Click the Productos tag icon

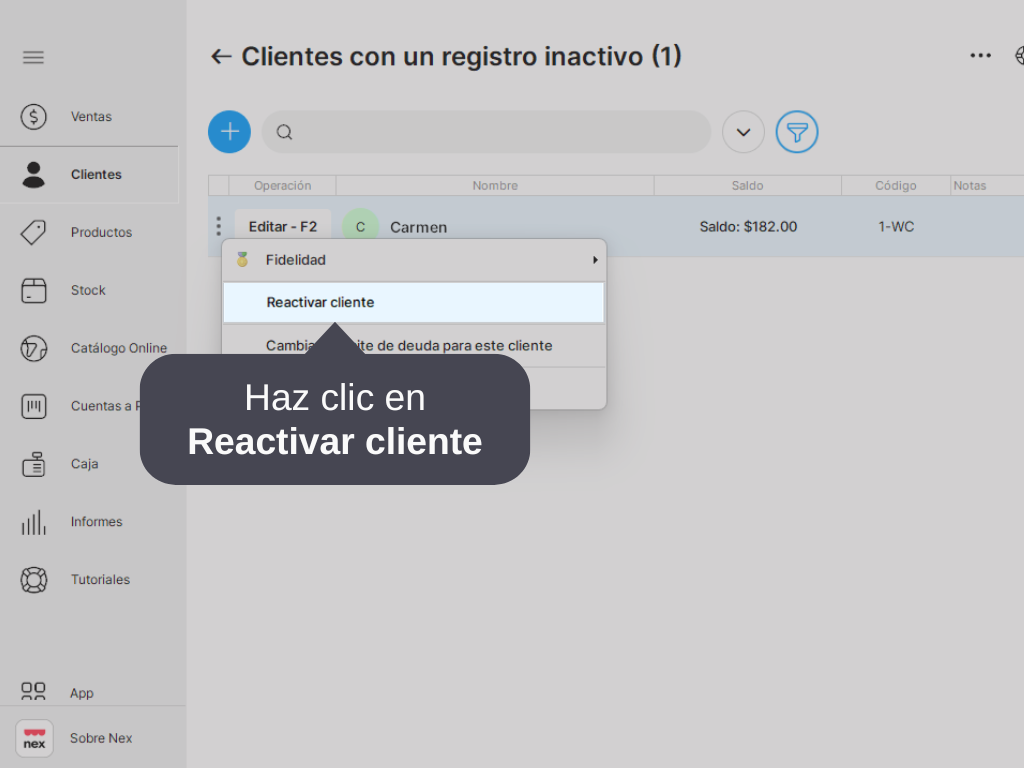click(x=33, y=232)
